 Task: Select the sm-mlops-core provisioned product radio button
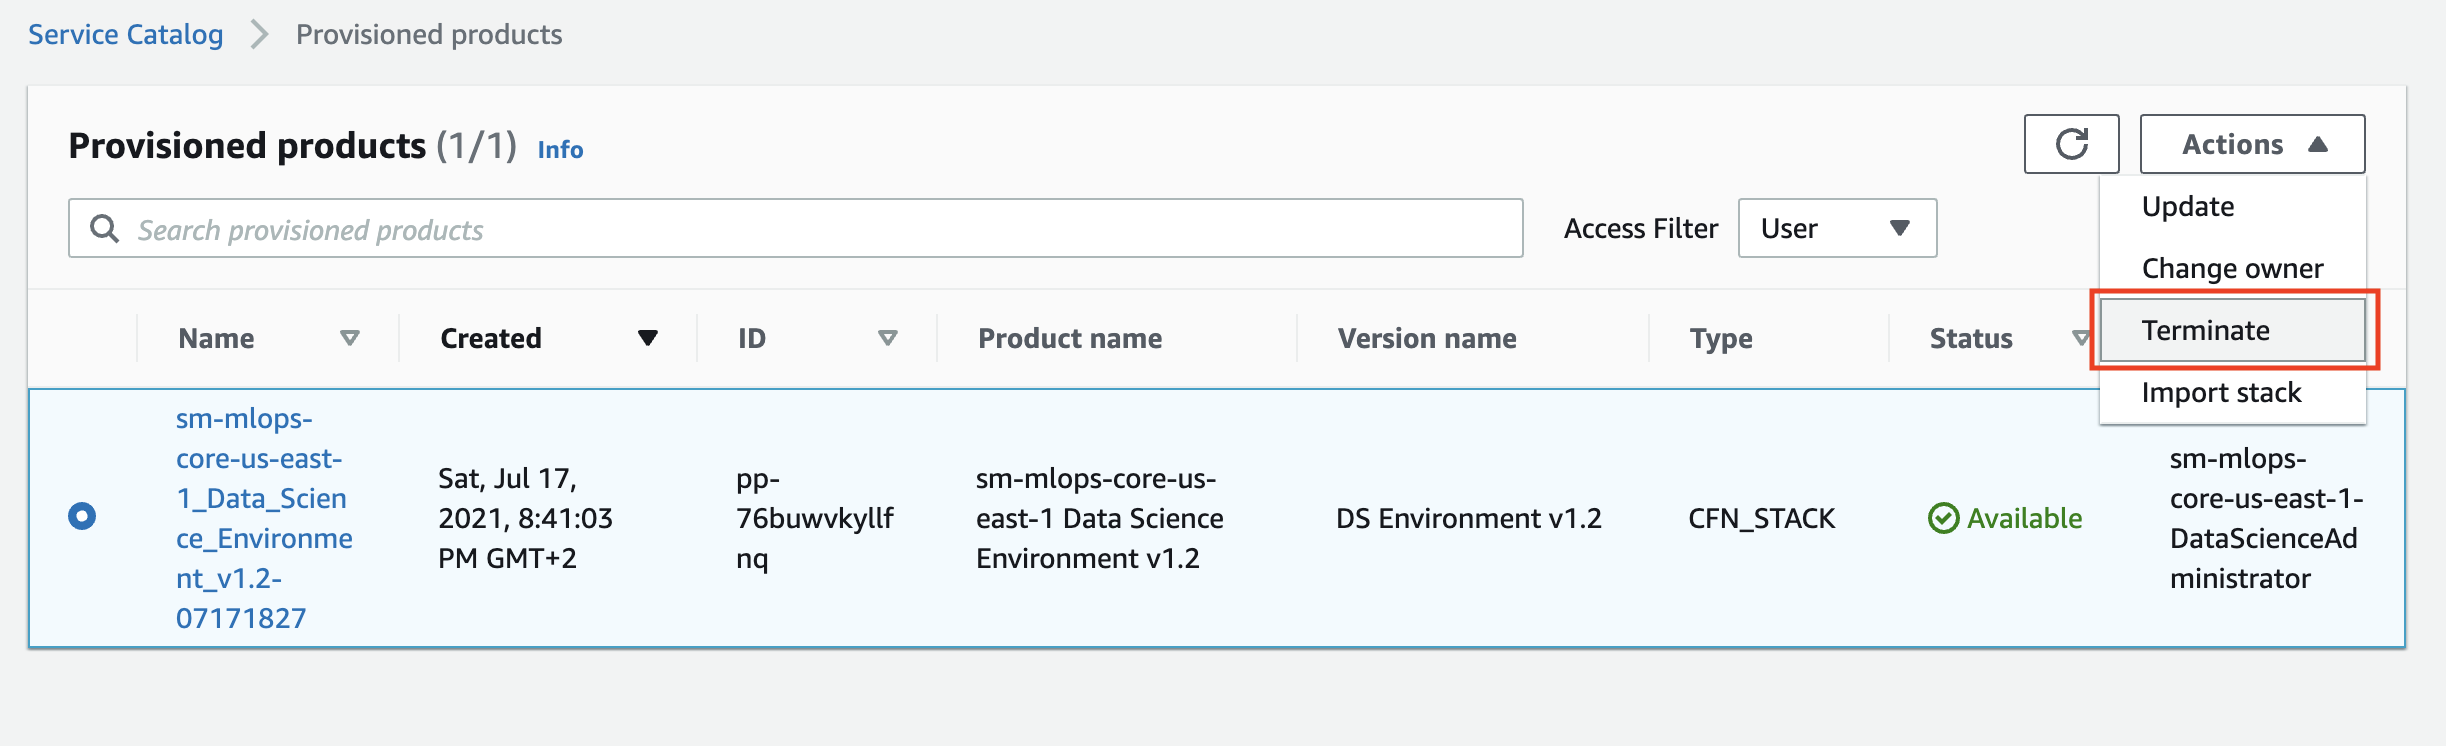pyautogui.click(x=82, y=516)
